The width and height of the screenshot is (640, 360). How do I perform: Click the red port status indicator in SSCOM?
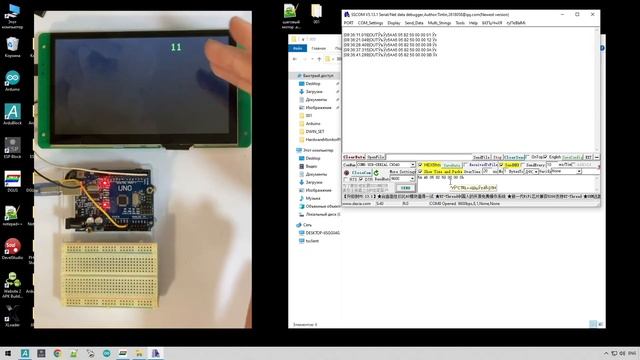point(347,172)
